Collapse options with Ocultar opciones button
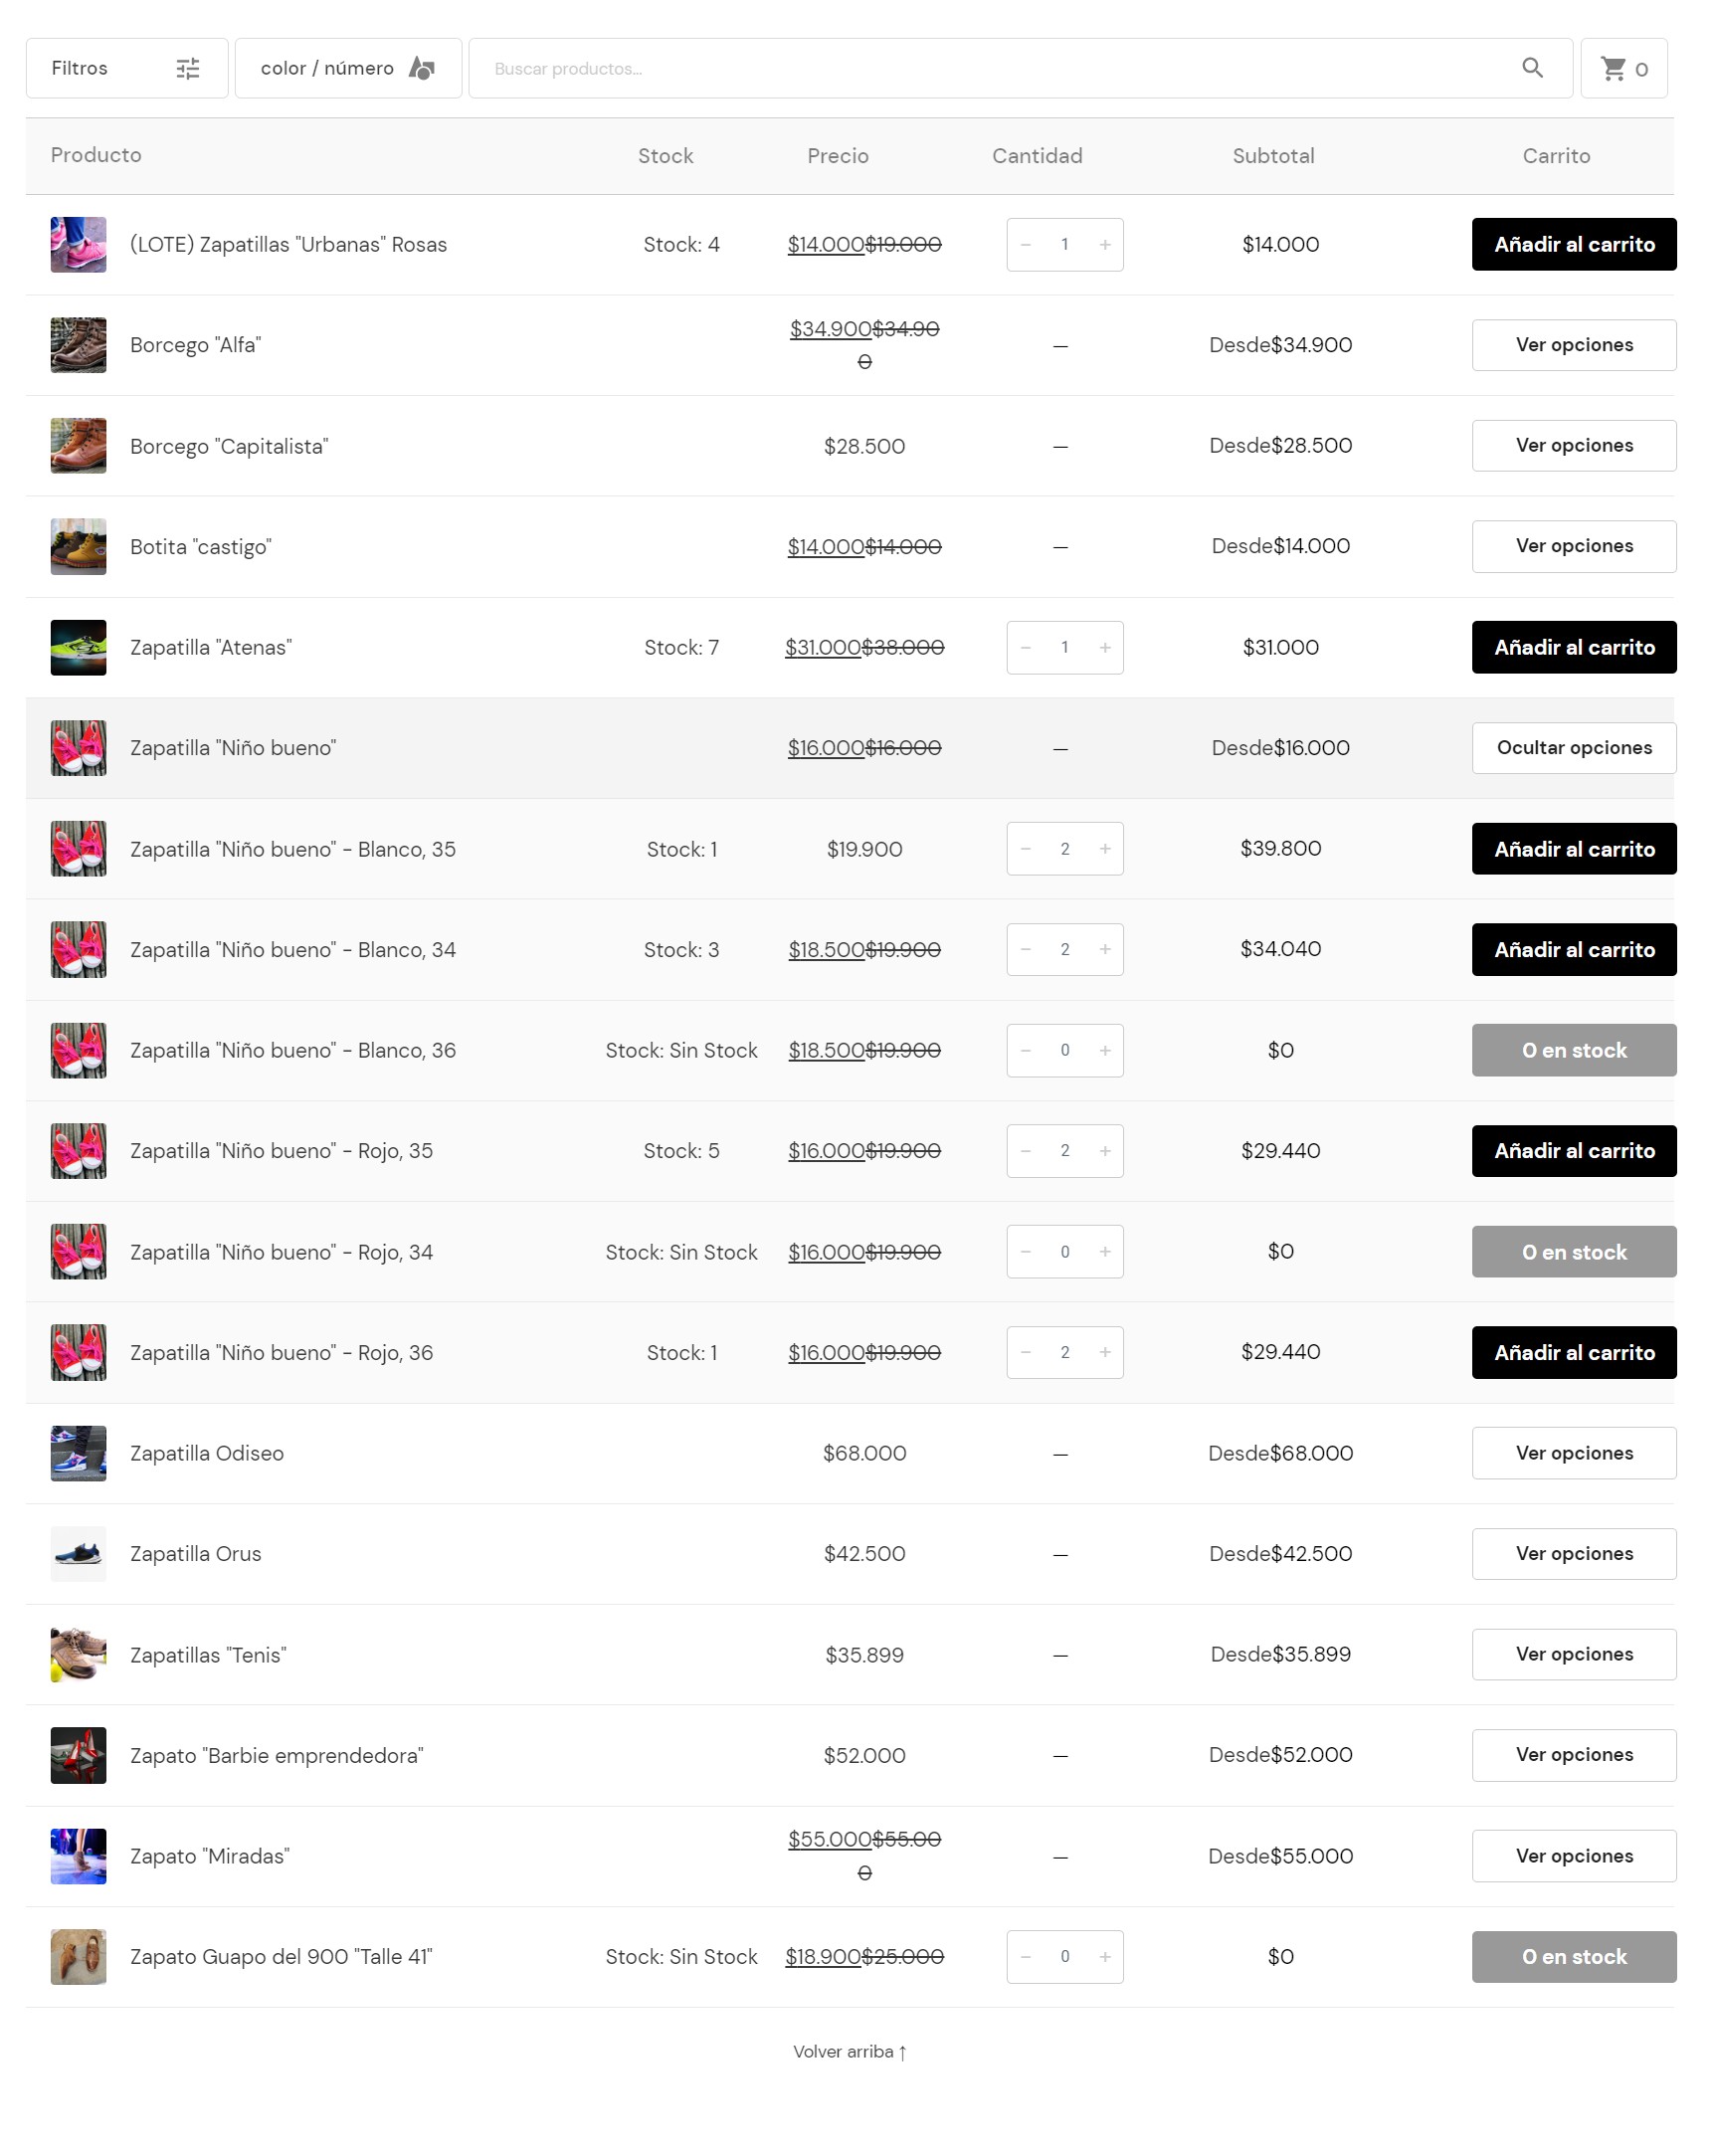1711x2156 pixels. [1574, 748]
